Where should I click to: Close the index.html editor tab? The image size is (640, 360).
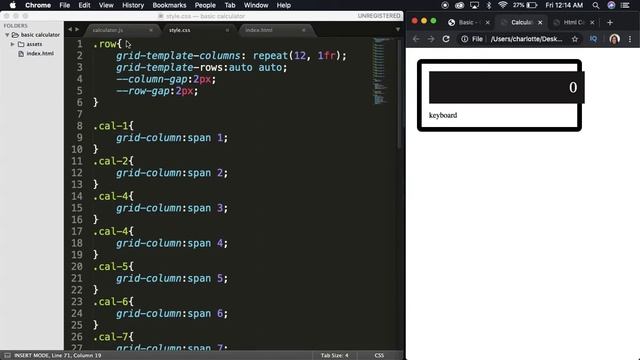303,30
